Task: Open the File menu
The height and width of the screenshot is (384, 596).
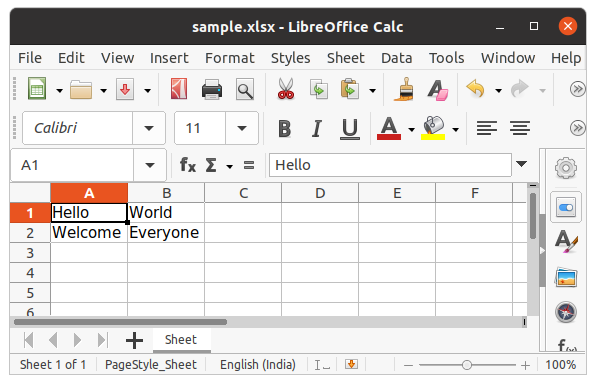Action: pyautogui.click(x=30, y=58)
